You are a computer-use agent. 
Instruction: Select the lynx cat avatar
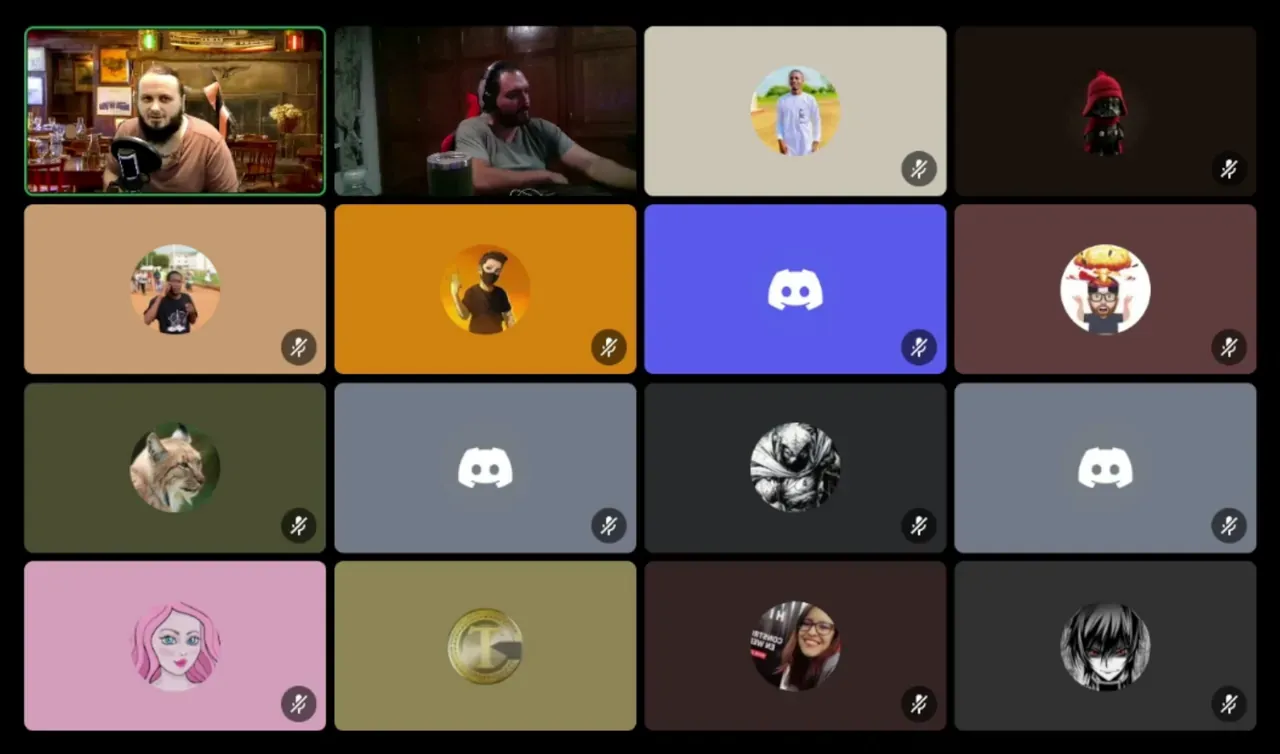[x=175, y=467]
